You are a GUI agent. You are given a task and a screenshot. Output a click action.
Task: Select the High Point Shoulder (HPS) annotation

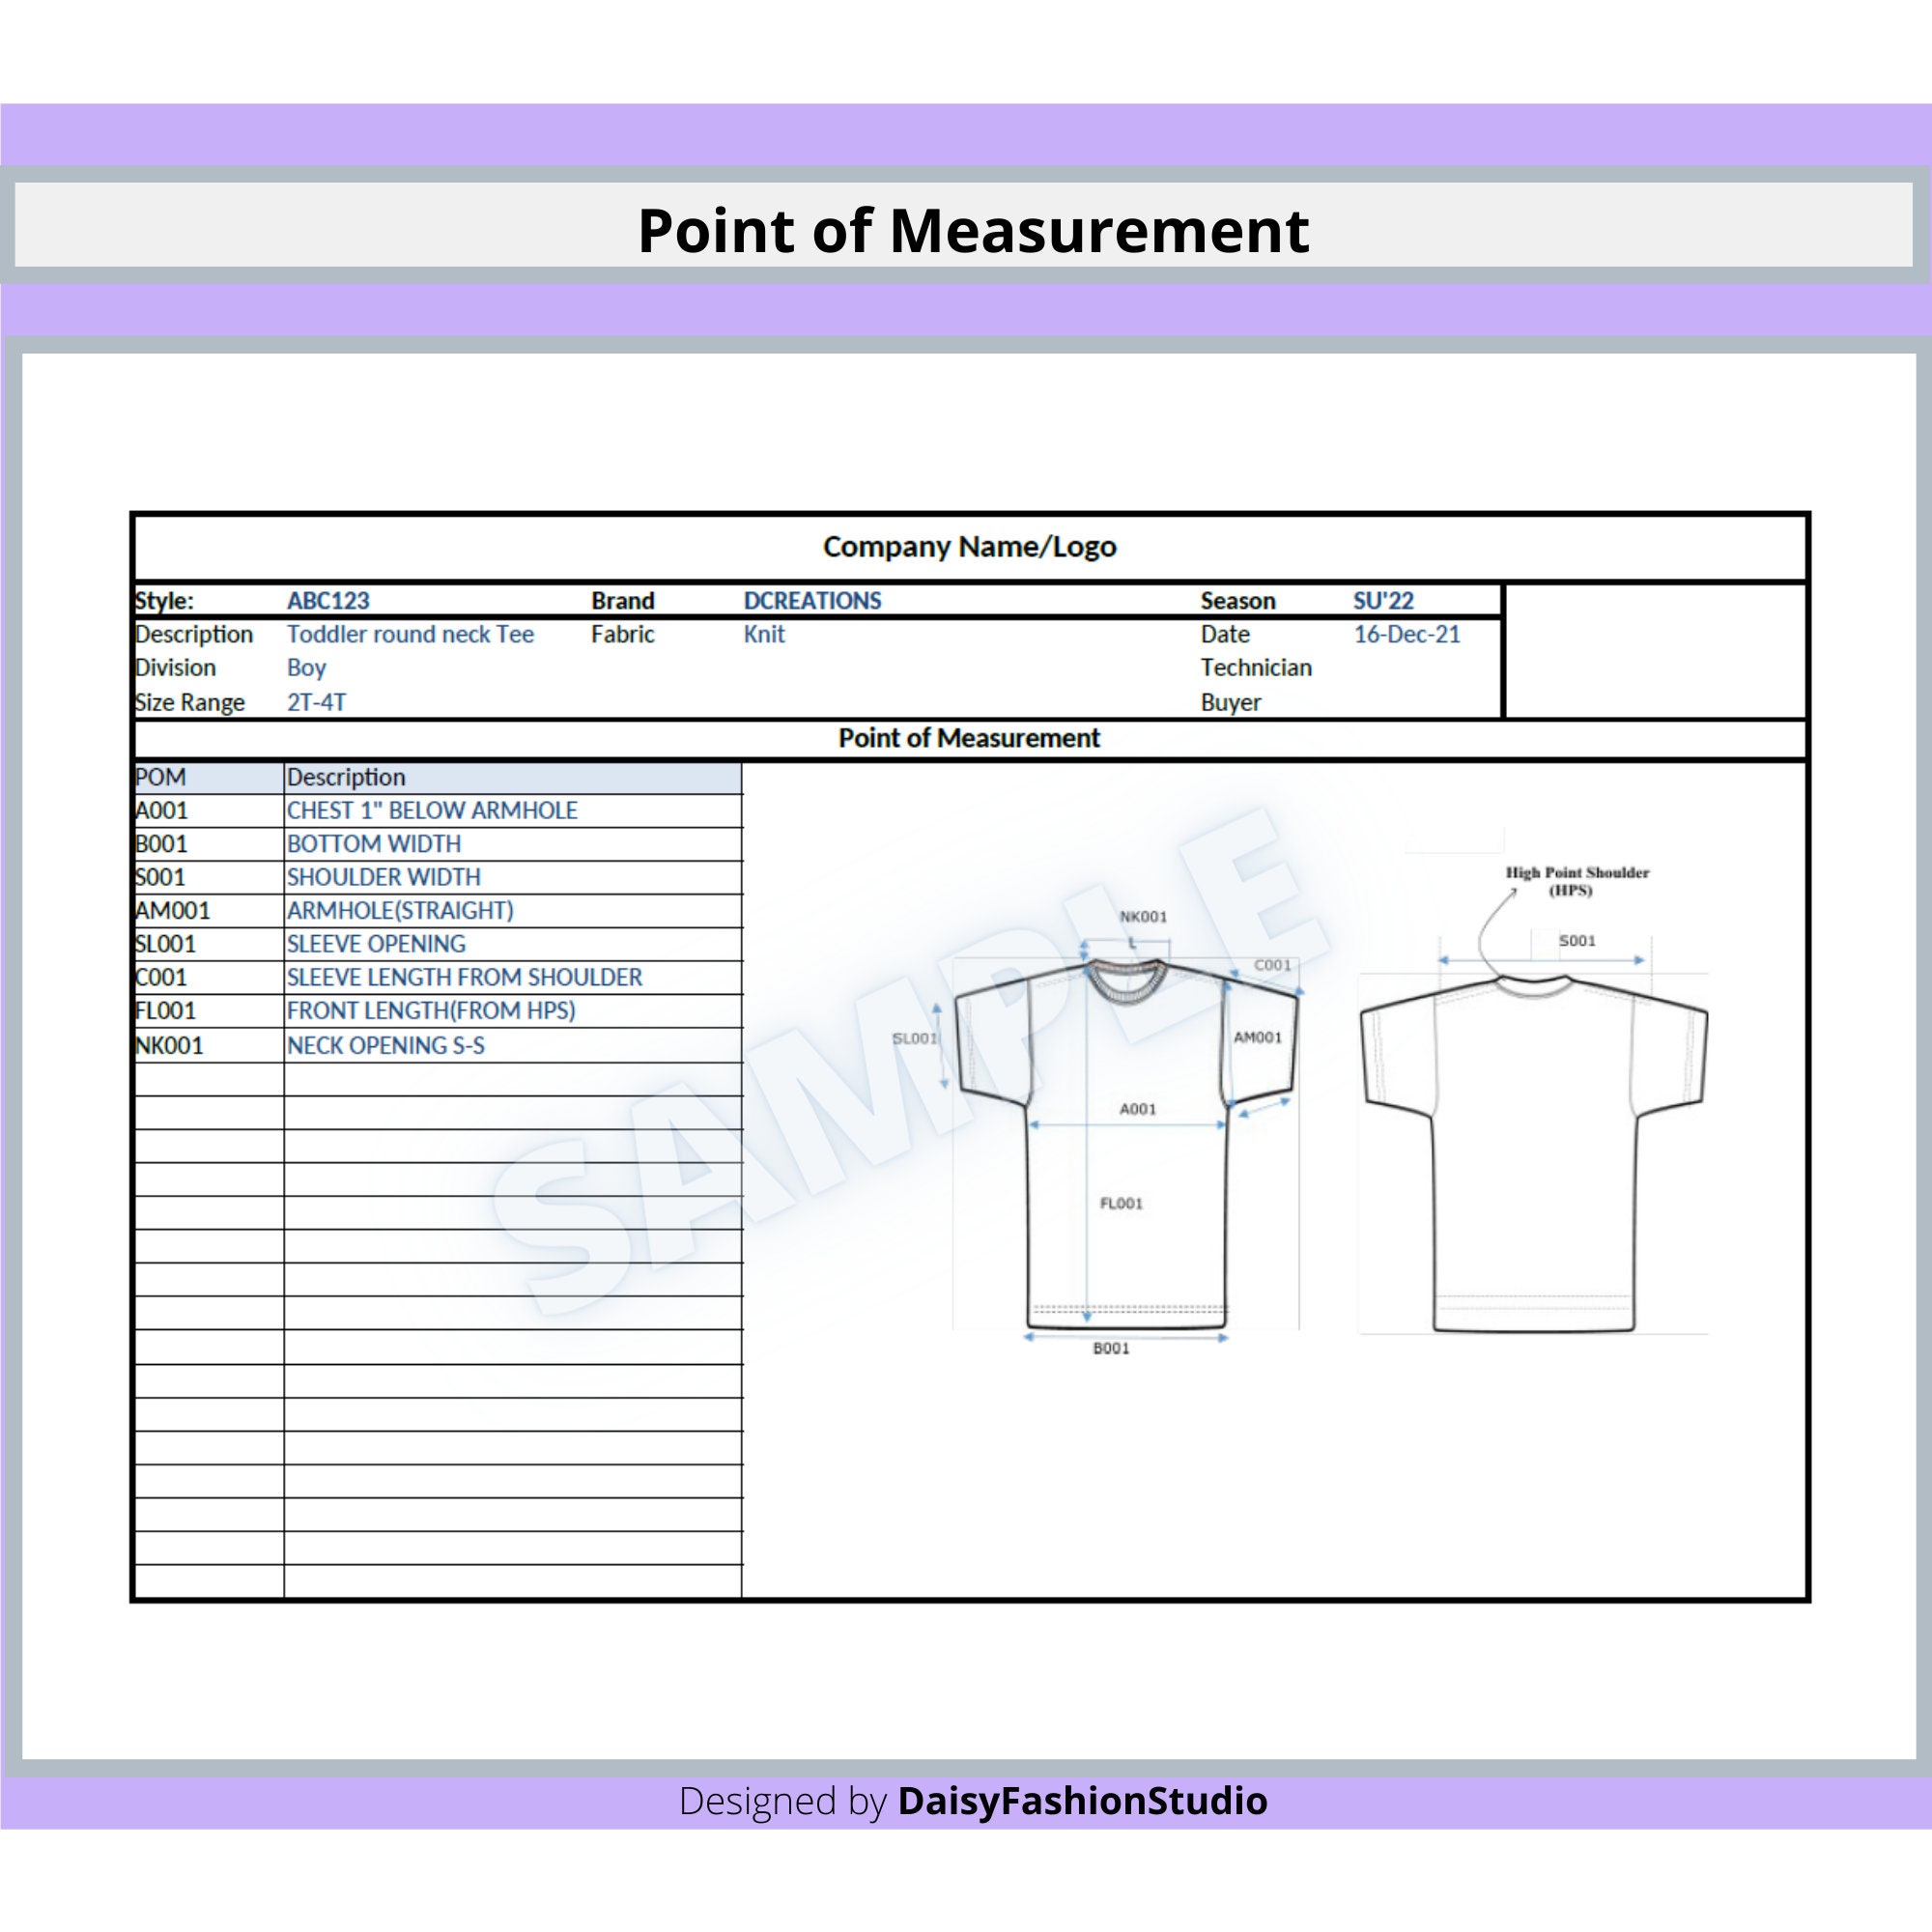1580,880
